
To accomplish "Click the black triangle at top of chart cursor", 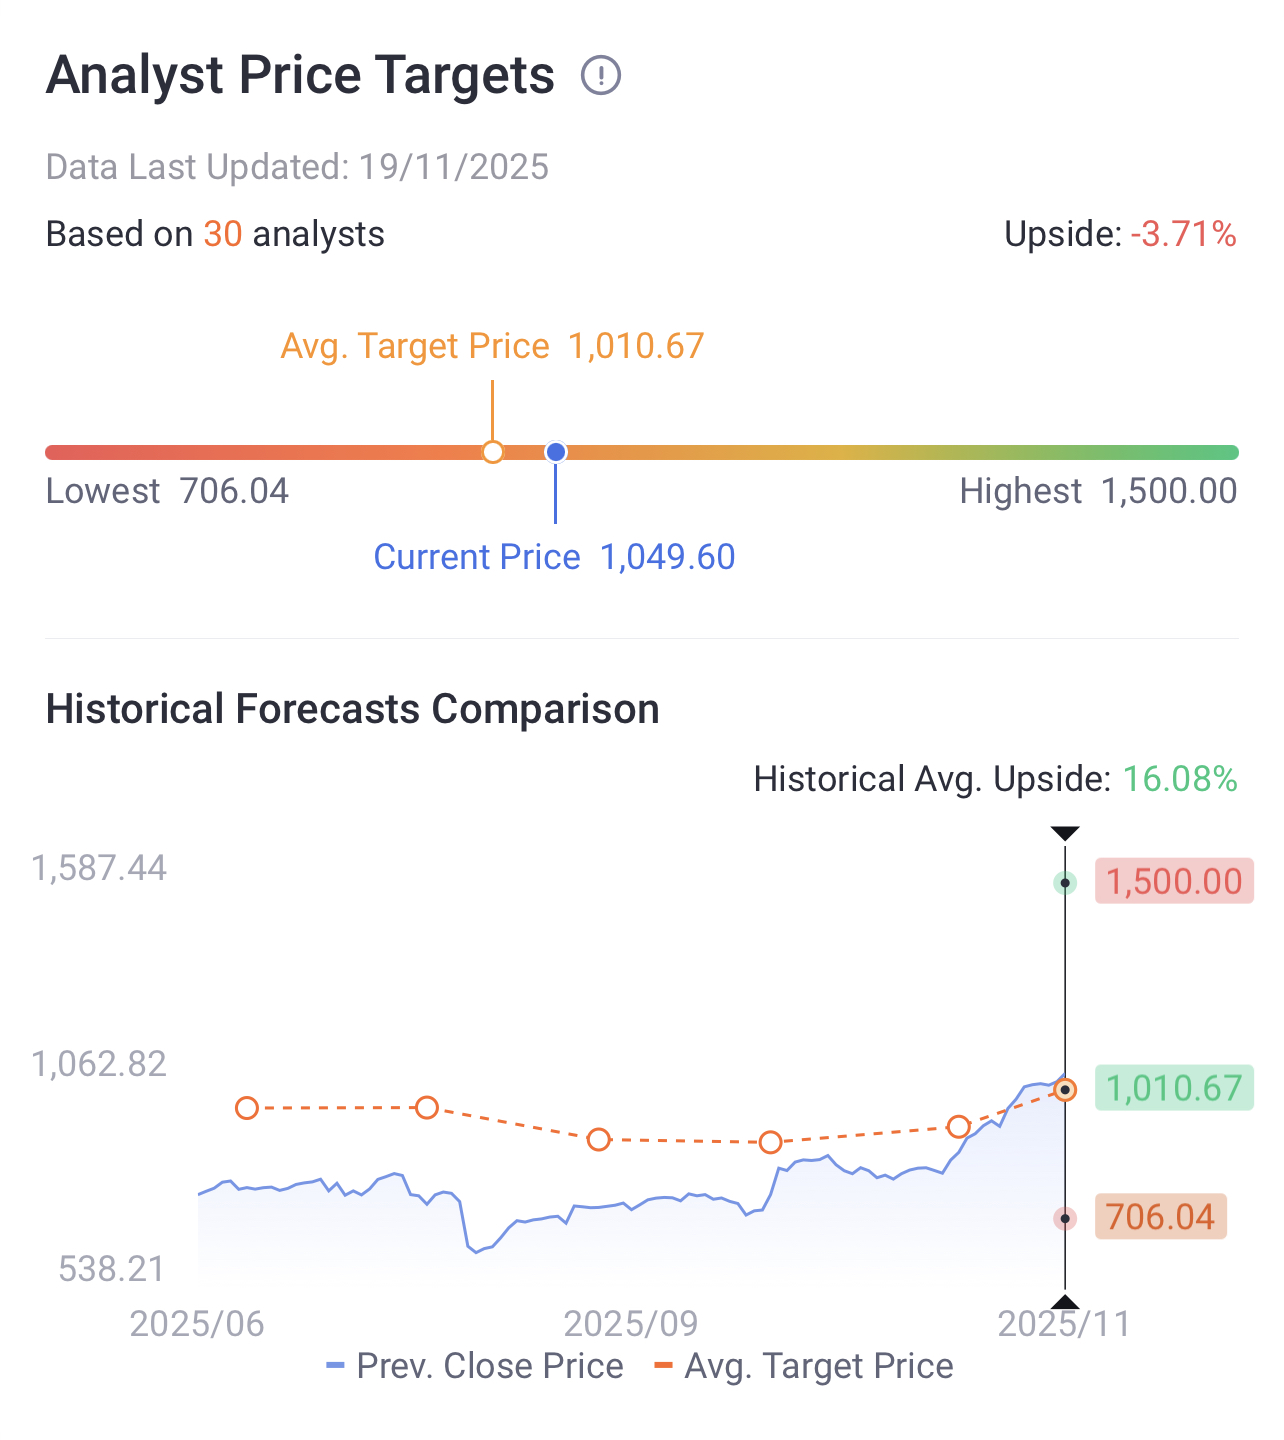I will (x=1065, y=834).
